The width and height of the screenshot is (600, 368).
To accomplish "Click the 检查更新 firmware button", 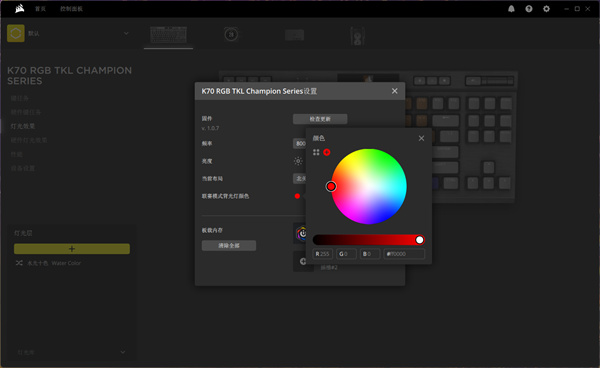I will (x=320, y=119).
